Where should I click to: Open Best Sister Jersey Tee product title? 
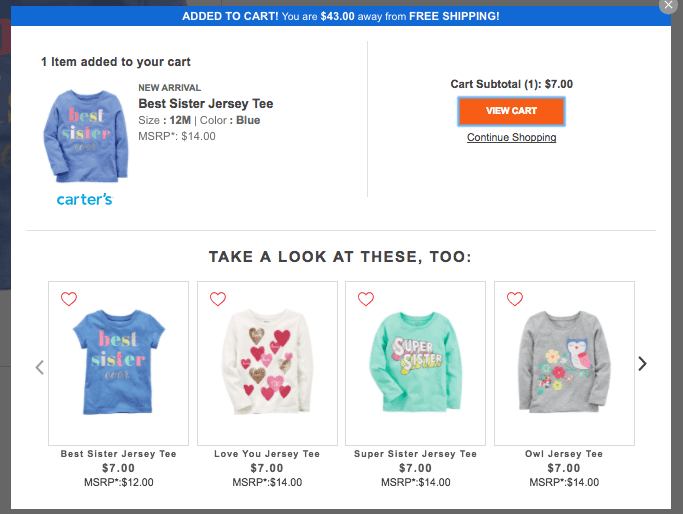click(x=205, y=104)
